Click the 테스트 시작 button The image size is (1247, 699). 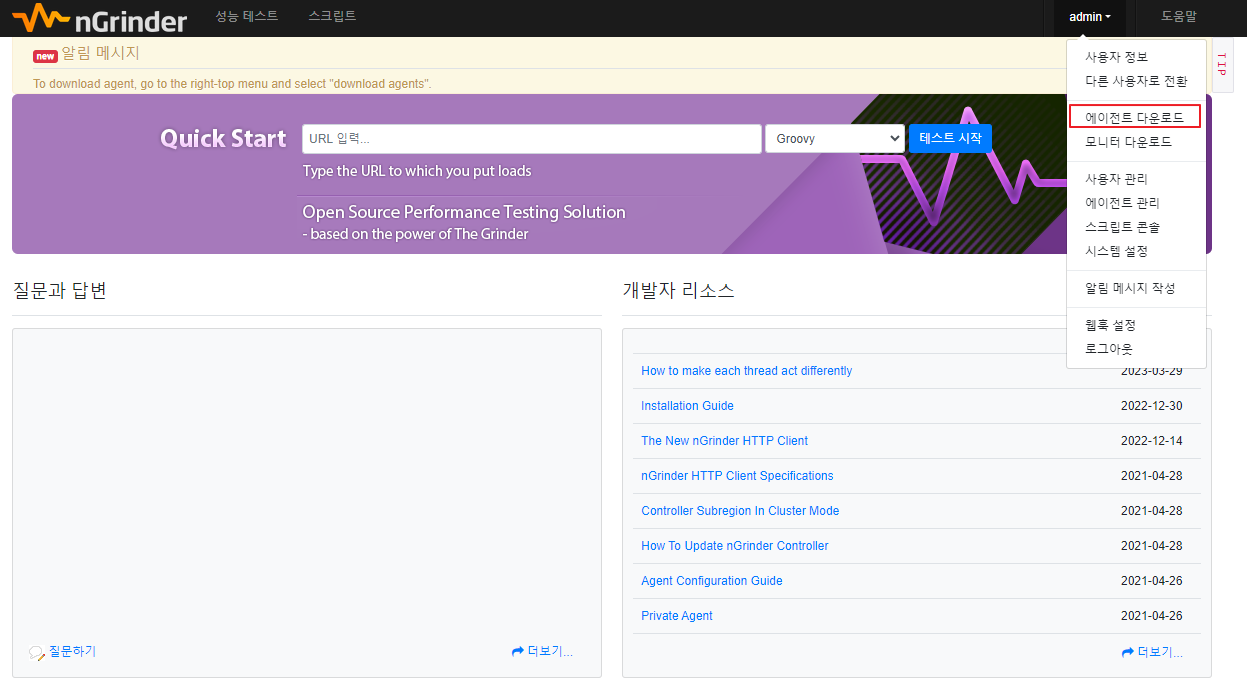(950, 139)
